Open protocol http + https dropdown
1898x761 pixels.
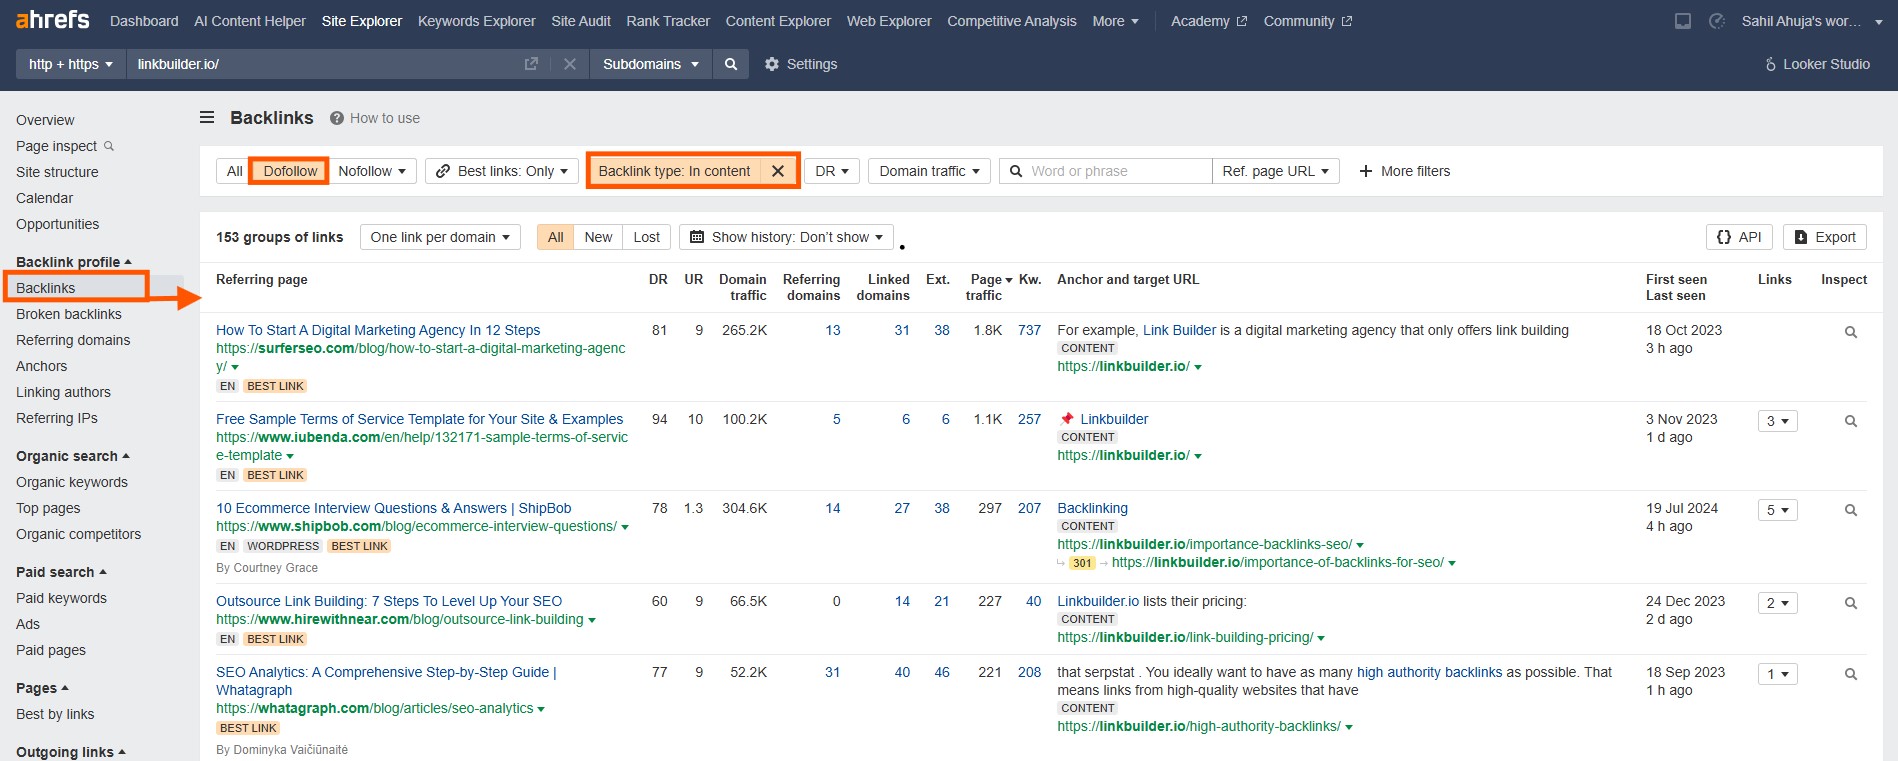click(x=70, y=64)
